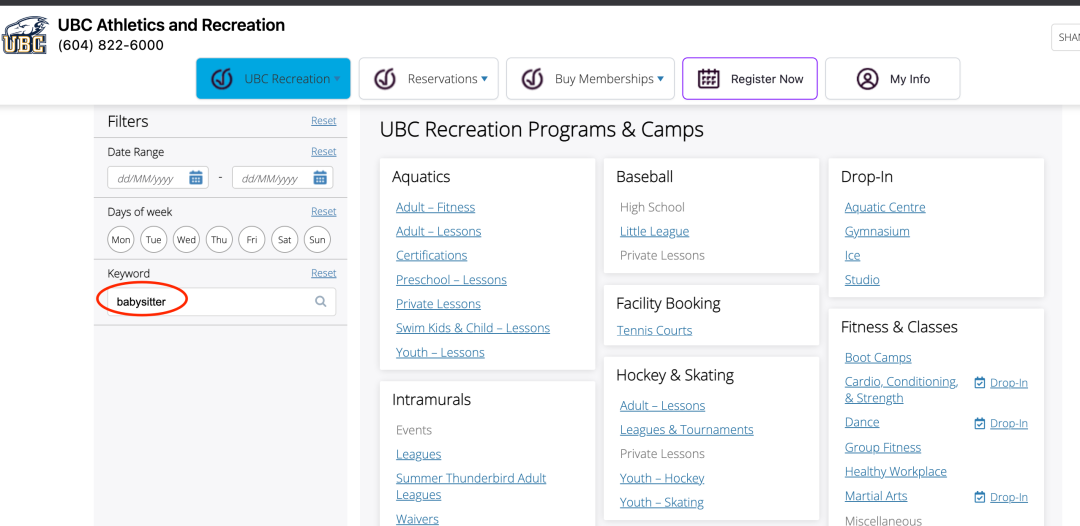The image size is (1080, 526).
Task: Open Leagues under Intramurals
Action: [x=418, y=454]
